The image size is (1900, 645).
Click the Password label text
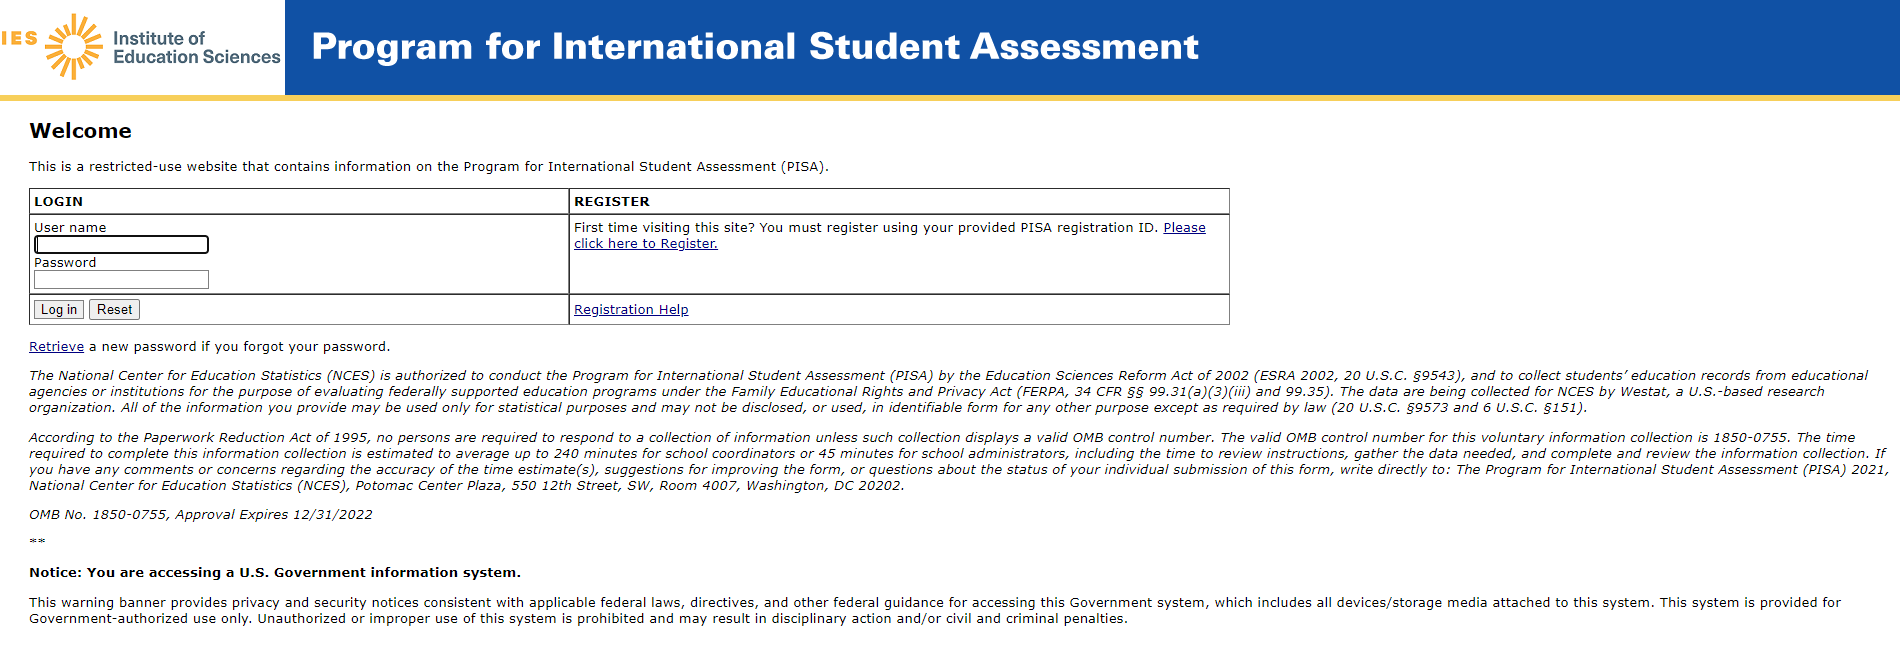click(x=65, y=263)
